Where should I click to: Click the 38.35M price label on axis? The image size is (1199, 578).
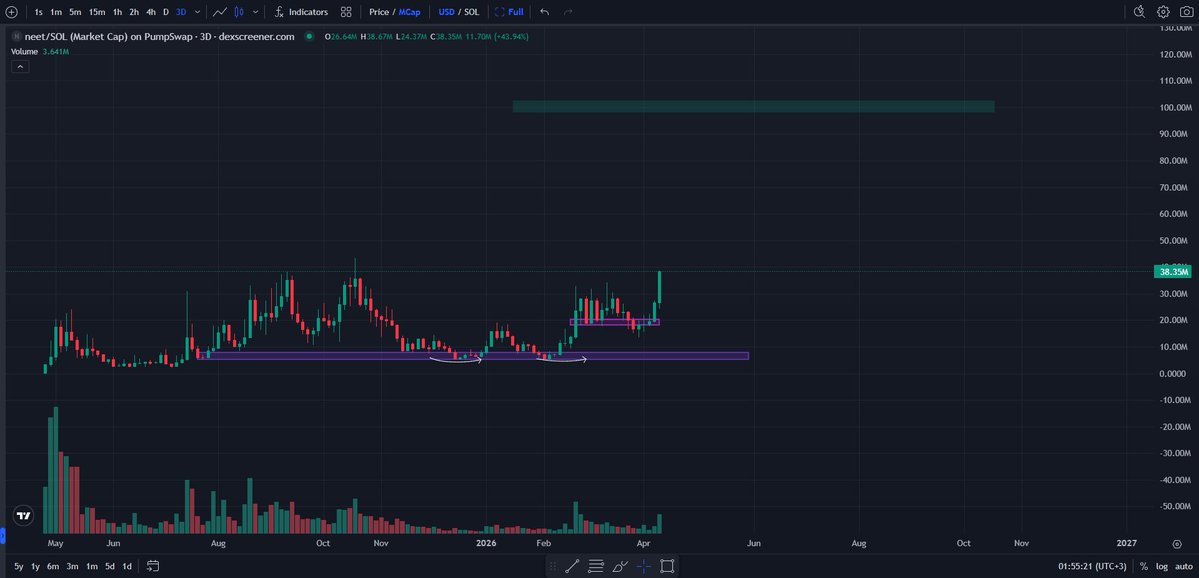[x=1171, y=271]
